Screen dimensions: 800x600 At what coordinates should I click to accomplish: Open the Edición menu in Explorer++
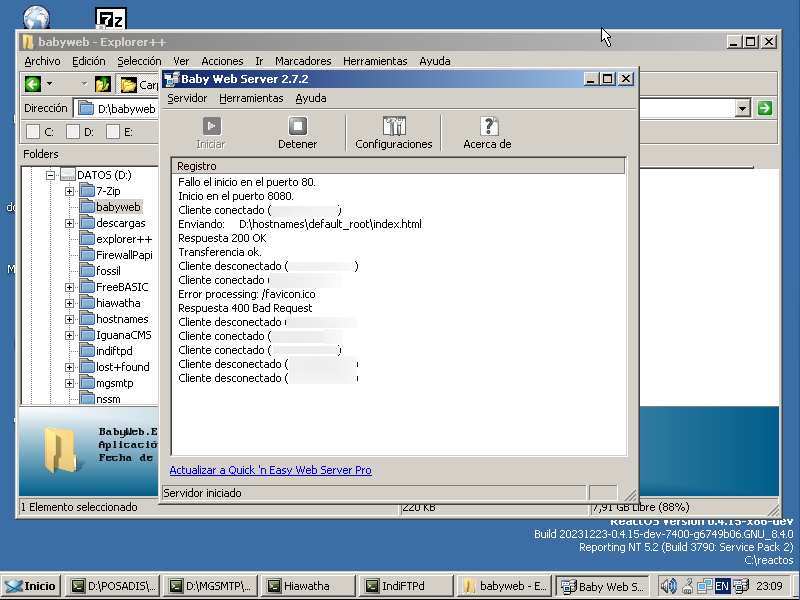89,61
